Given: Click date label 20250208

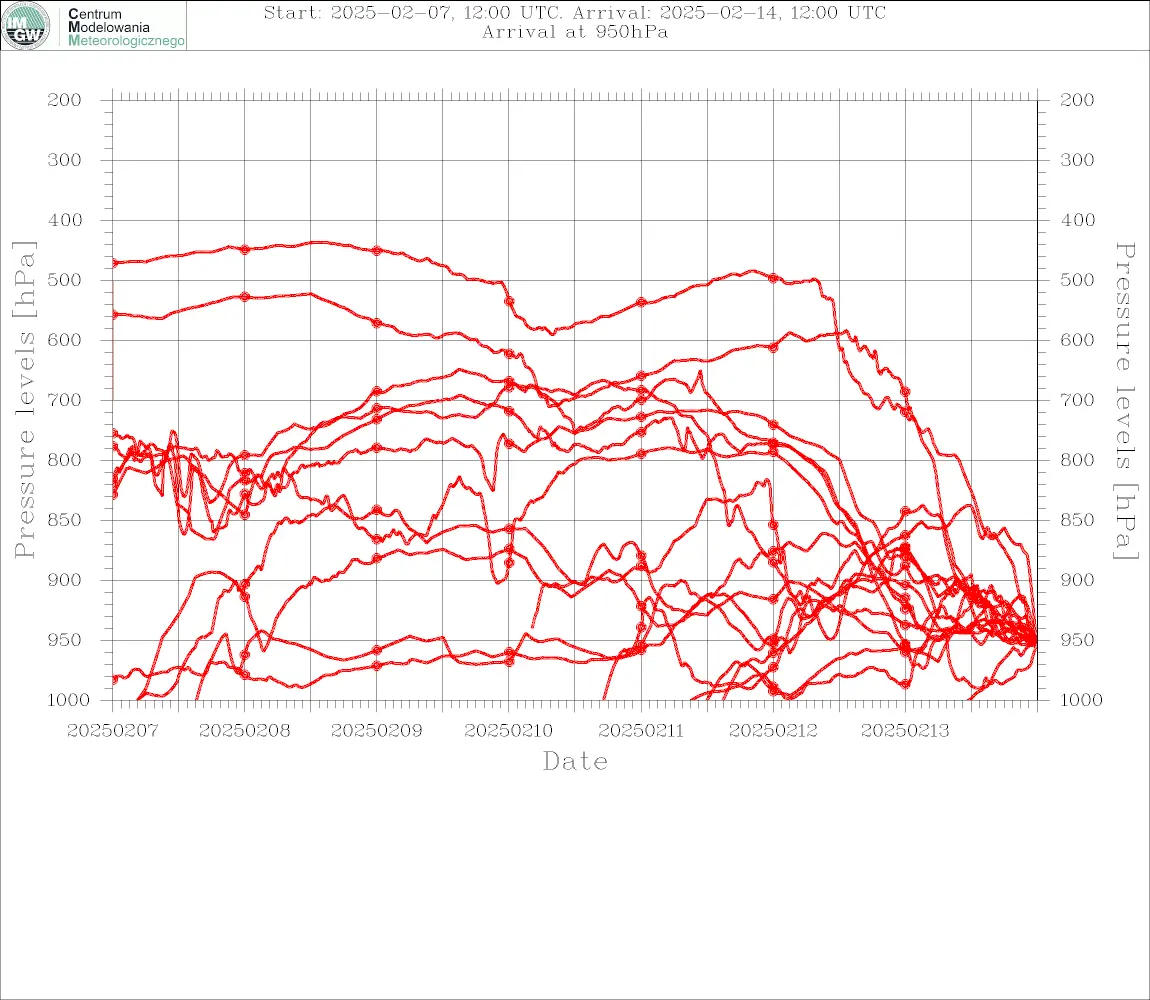Looking at the screenshot, I should (x=244, y=731).
